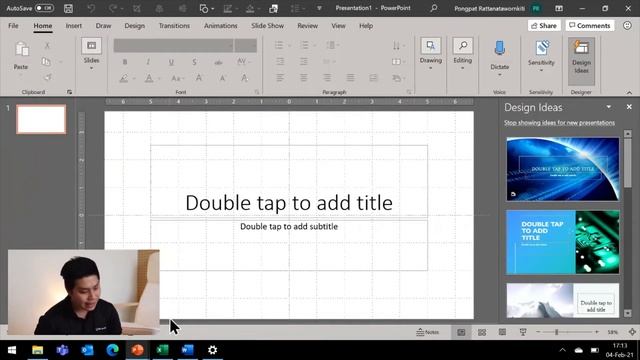Apply Italic formatting
The width and height of the screenshot is (640, 360).
click(148, 62)
